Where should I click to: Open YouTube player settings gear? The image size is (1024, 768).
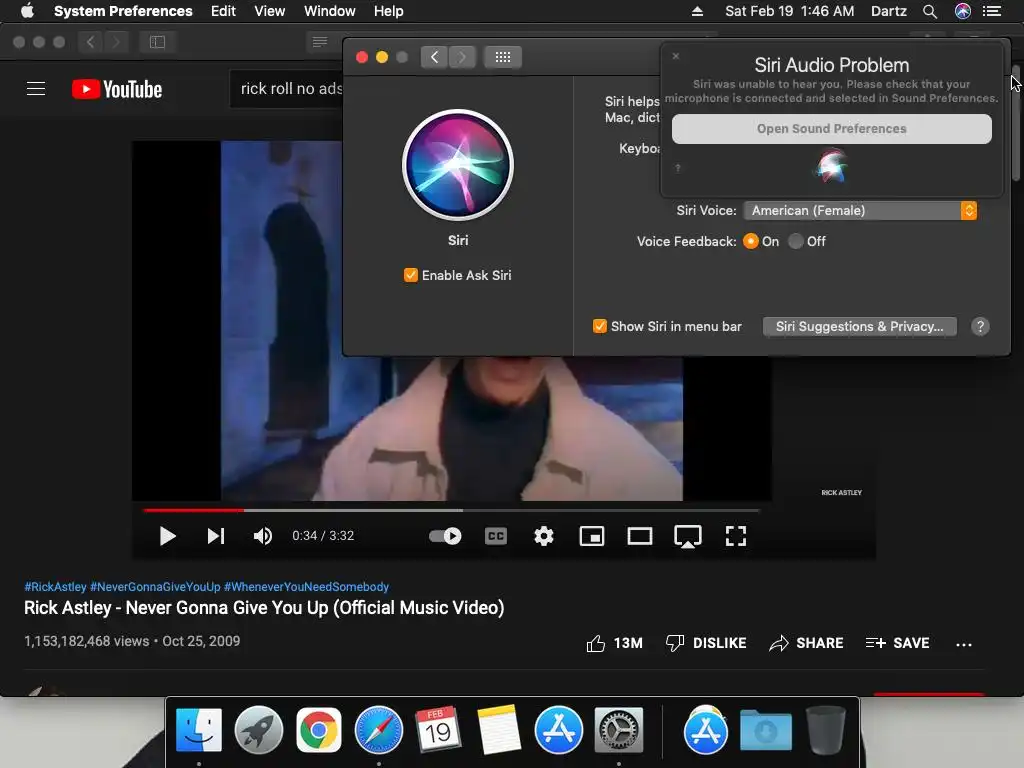tap(543, 536)
